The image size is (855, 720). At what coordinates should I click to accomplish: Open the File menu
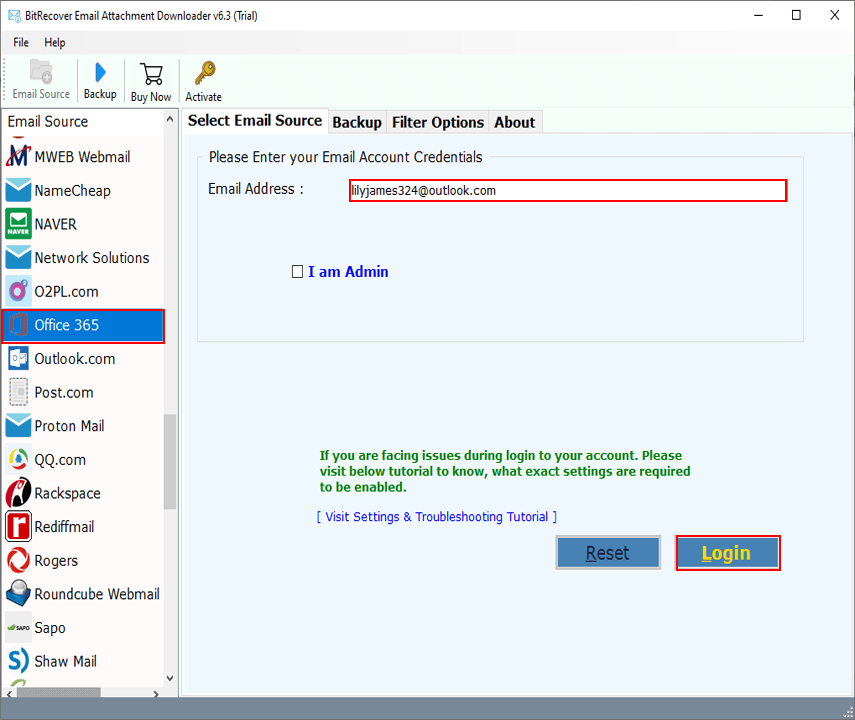(21, 43)
